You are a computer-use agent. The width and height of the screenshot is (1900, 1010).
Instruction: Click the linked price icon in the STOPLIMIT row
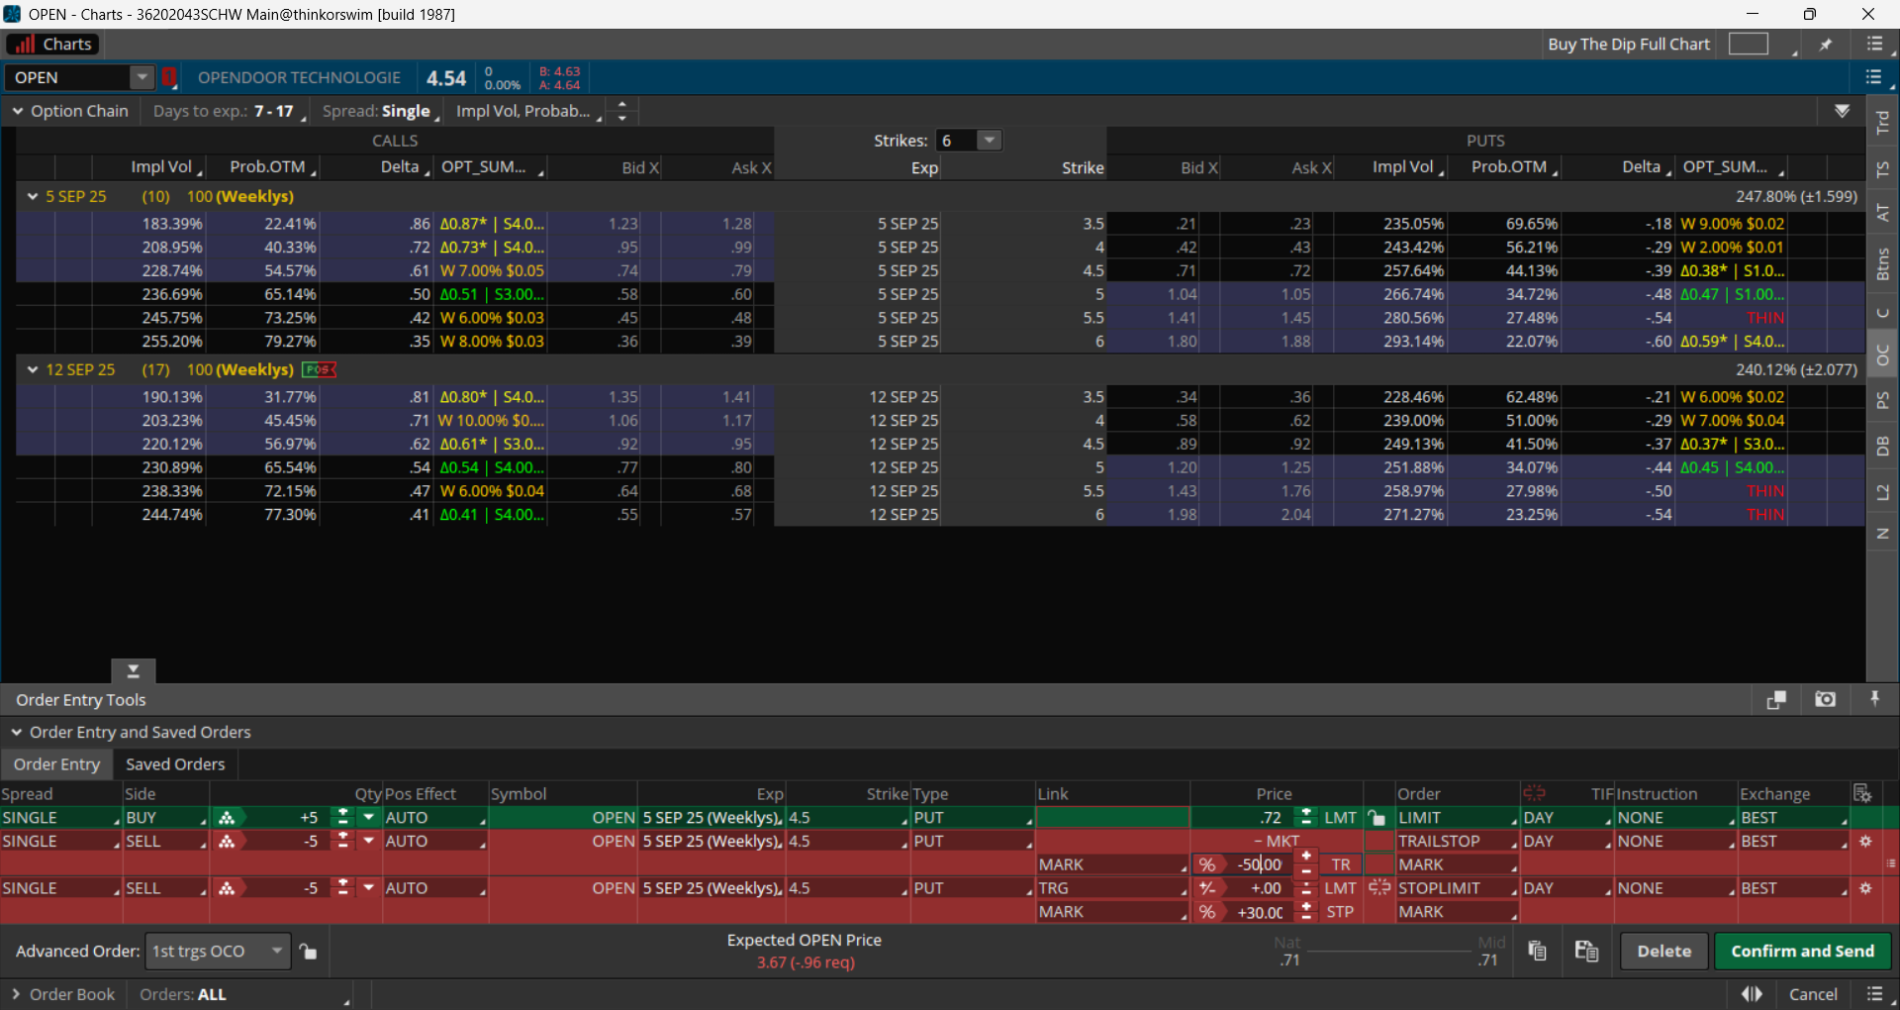click(x=1379, y=888)
